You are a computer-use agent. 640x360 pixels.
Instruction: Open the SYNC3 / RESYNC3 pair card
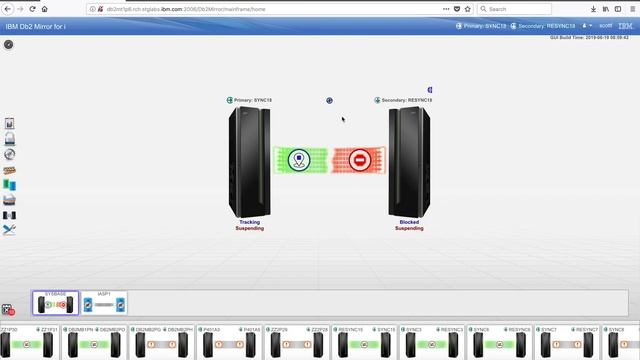pyautogui.click(x=431, y=342)
